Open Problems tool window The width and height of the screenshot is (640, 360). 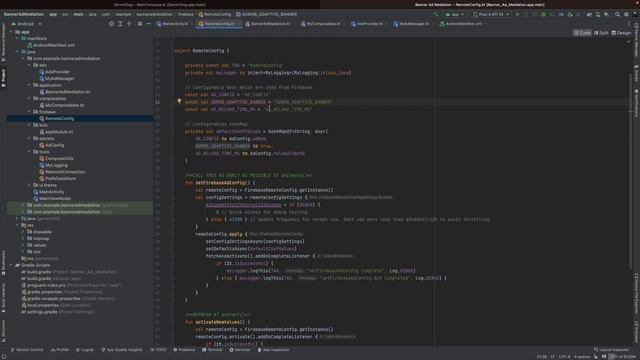184,350
